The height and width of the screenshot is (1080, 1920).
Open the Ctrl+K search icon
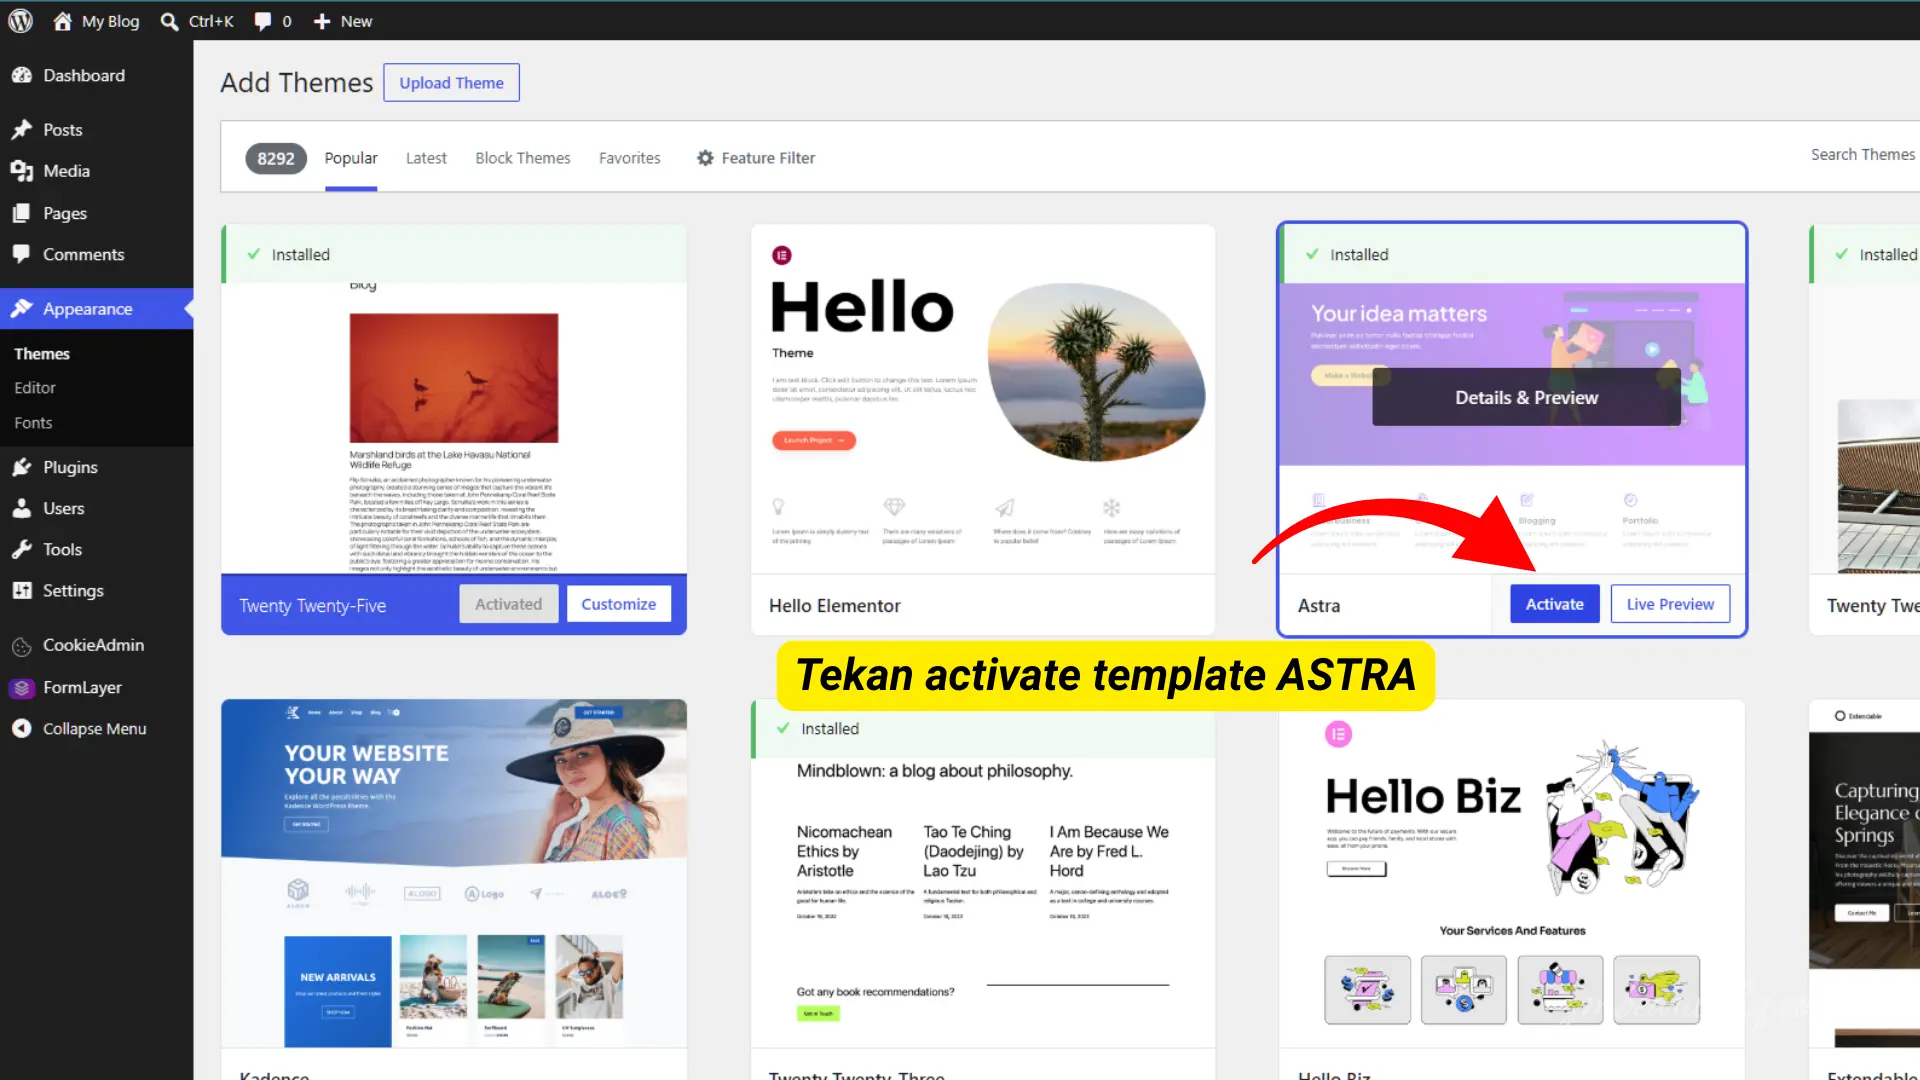(x=169, y=21)
